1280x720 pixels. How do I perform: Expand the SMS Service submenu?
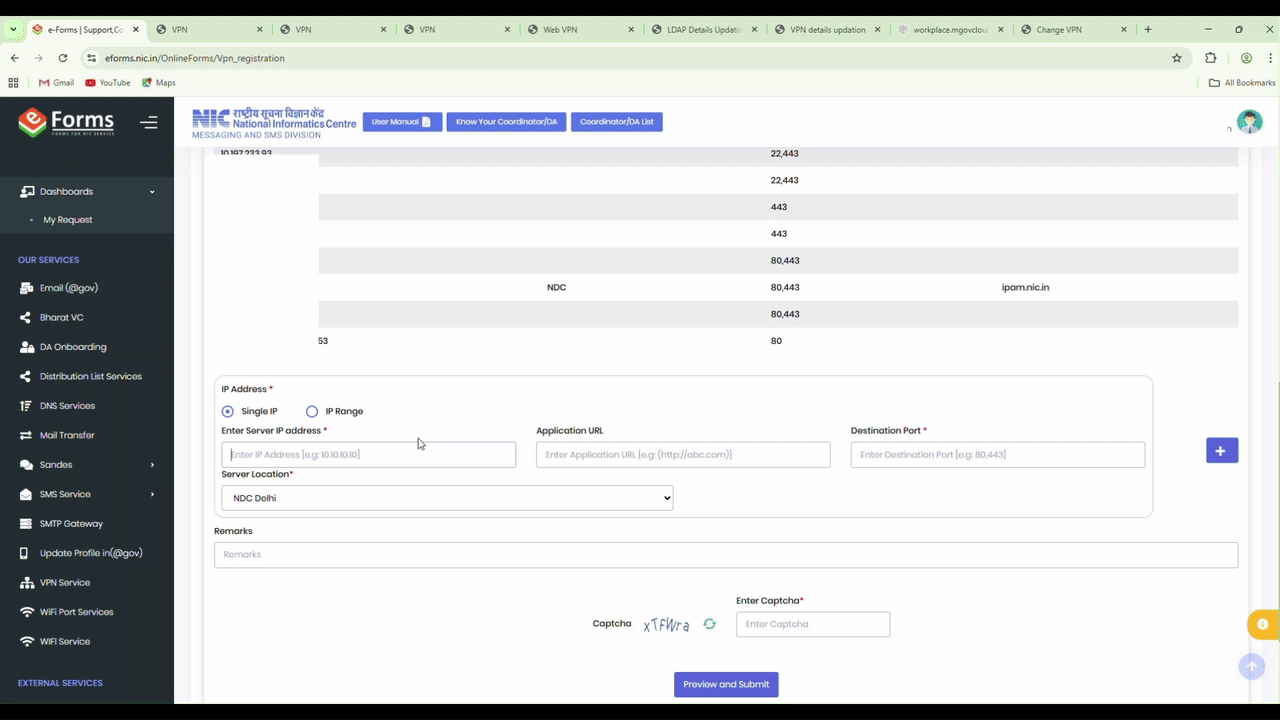point(65,494)
